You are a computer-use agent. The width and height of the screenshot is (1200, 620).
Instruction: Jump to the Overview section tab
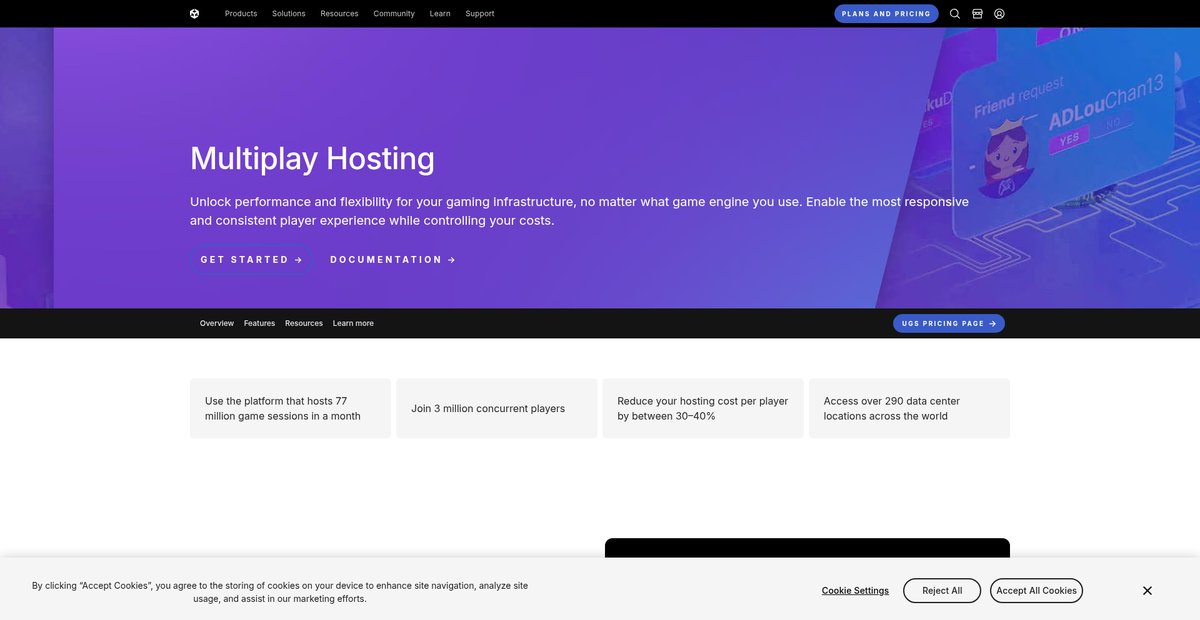217,323
